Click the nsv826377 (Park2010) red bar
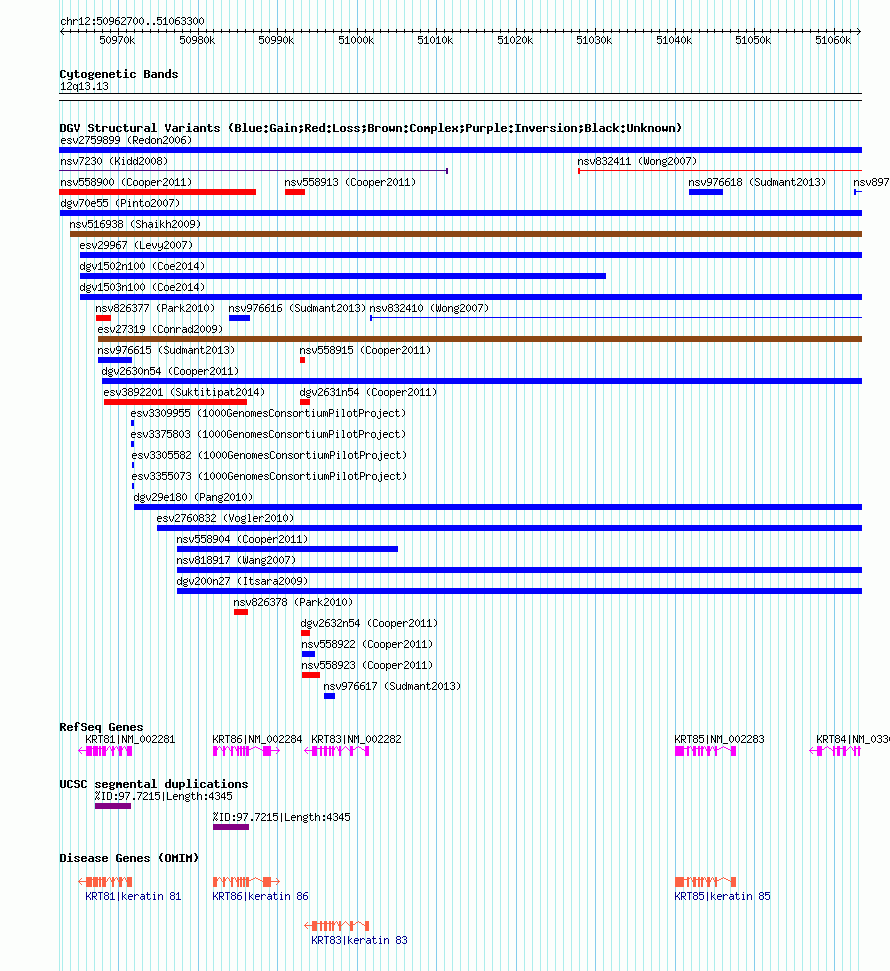The height and width of the screenshot is (971, 890). [103, 318]
